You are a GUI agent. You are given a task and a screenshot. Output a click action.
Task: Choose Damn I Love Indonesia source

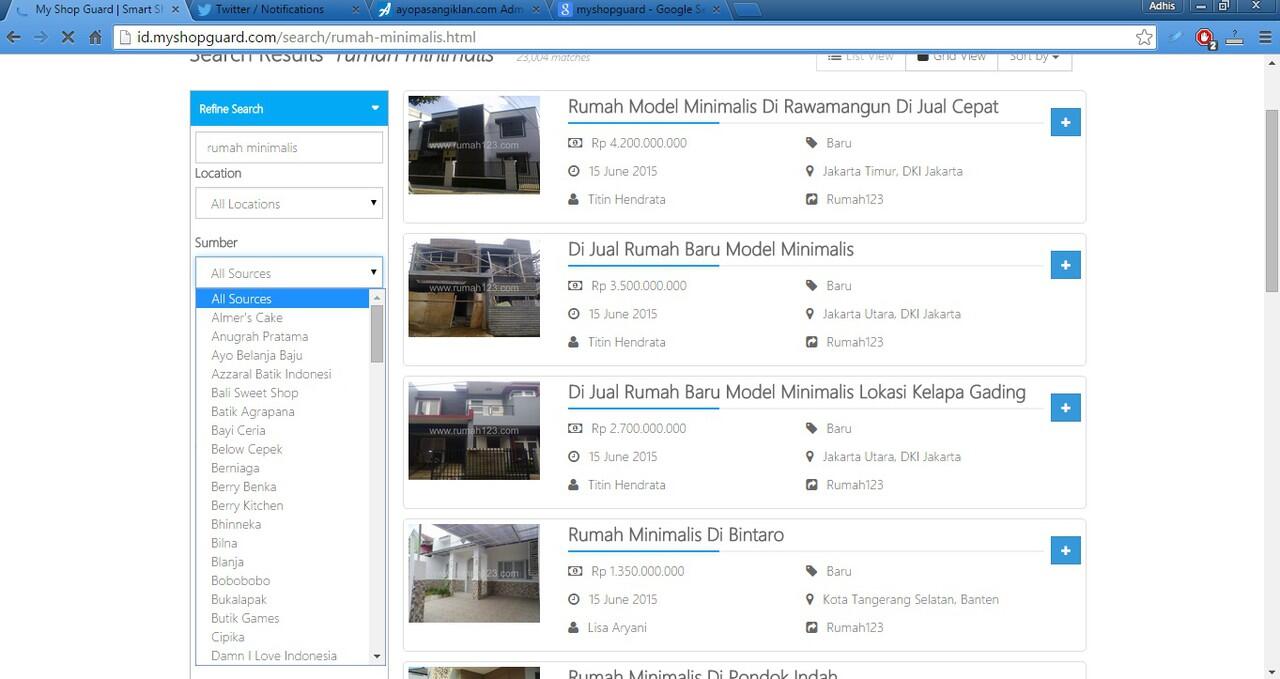coord(283,656)
